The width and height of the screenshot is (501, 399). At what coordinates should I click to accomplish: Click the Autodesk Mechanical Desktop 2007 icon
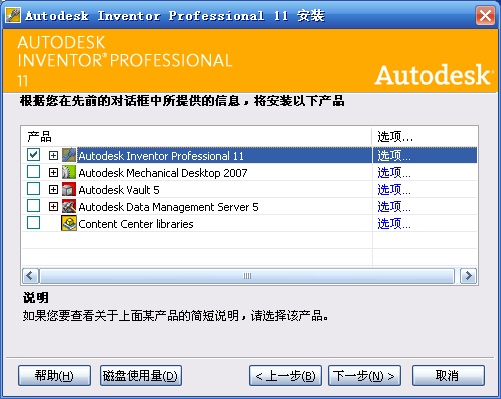pyautogui.click(x=69, y=172)
